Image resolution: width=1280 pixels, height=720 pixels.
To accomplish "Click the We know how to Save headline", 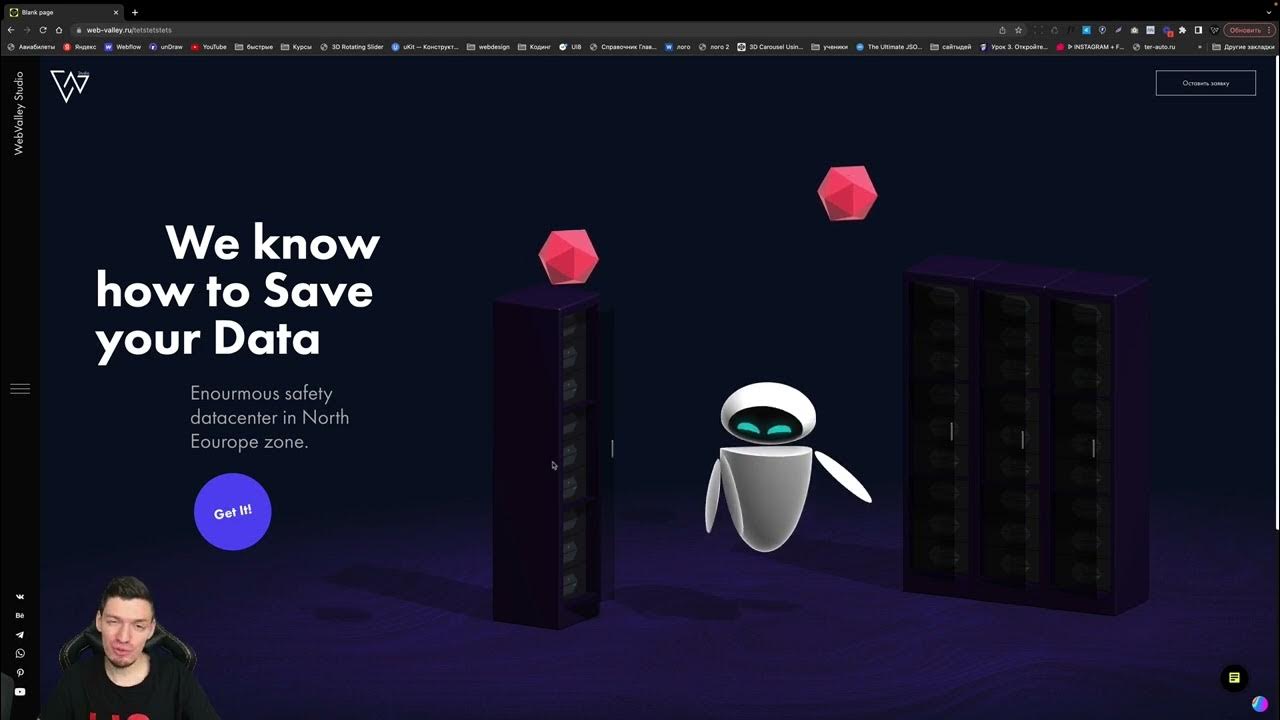I will pyautogui.click(x=238, y=291).
